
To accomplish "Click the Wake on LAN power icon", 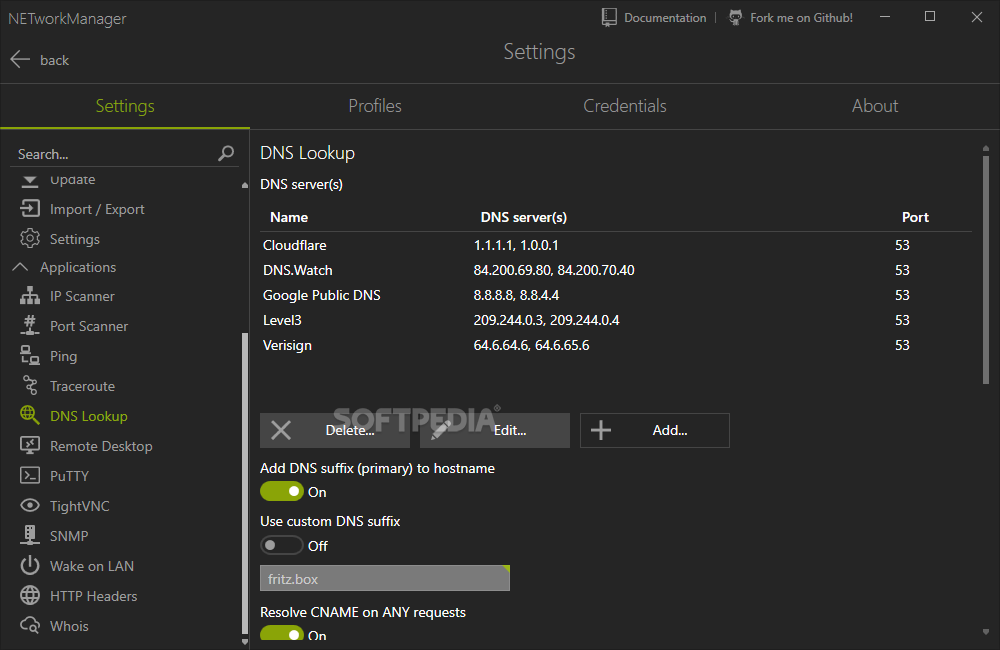I will (29, 565).
